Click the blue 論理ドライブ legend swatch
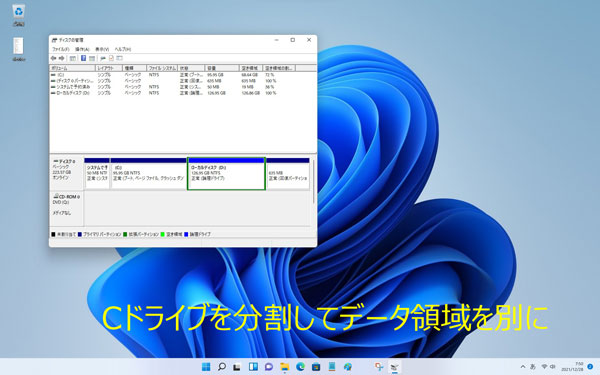Screen dimensions: 600x375 tap(186, 234)
